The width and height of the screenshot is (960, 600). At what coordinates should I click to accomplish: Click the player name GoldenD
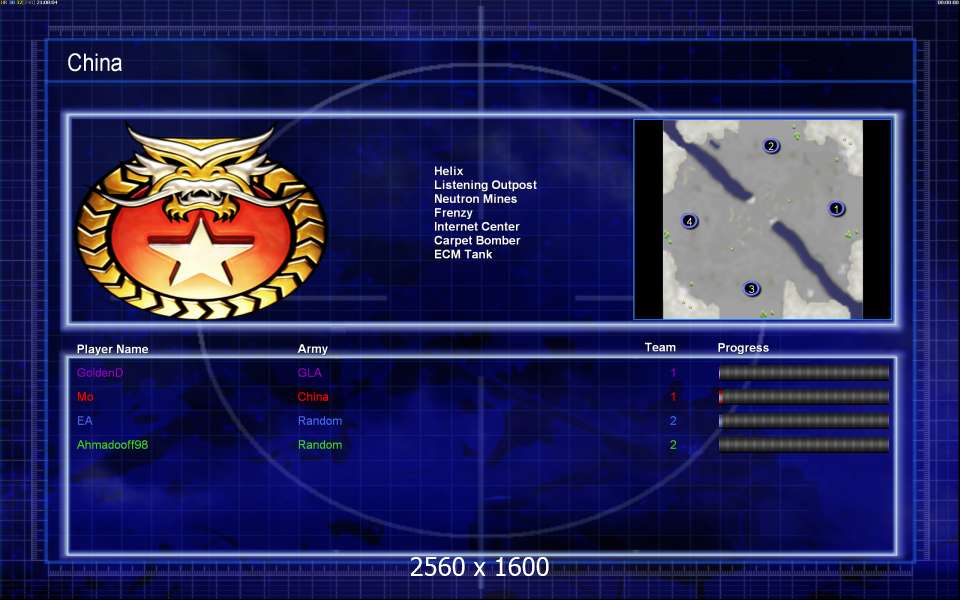tap(100, 372)
